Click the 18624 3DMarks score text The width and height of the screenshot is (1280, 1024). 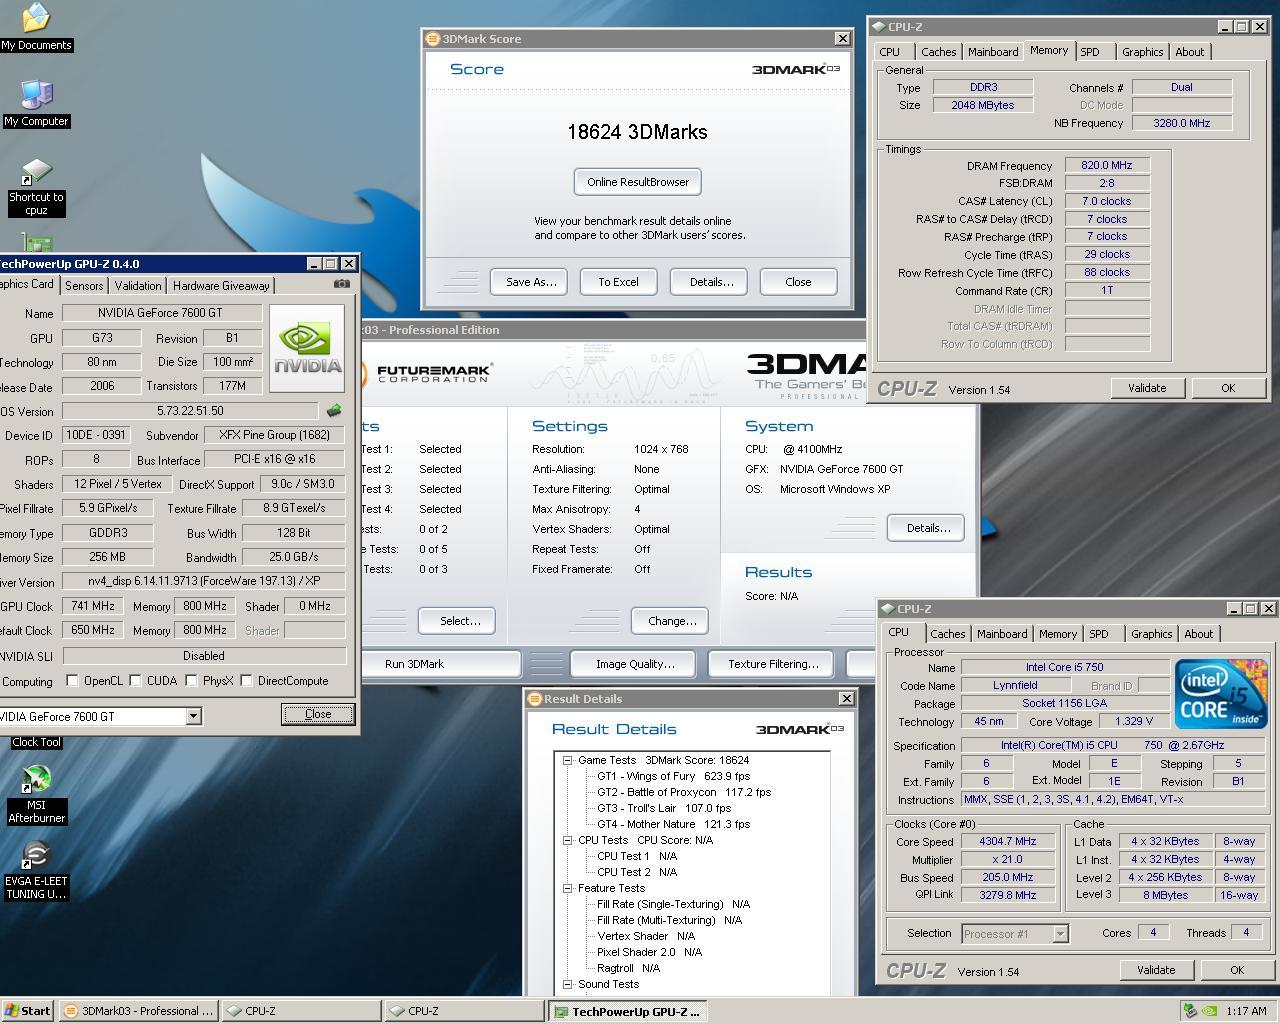(637, 132)
